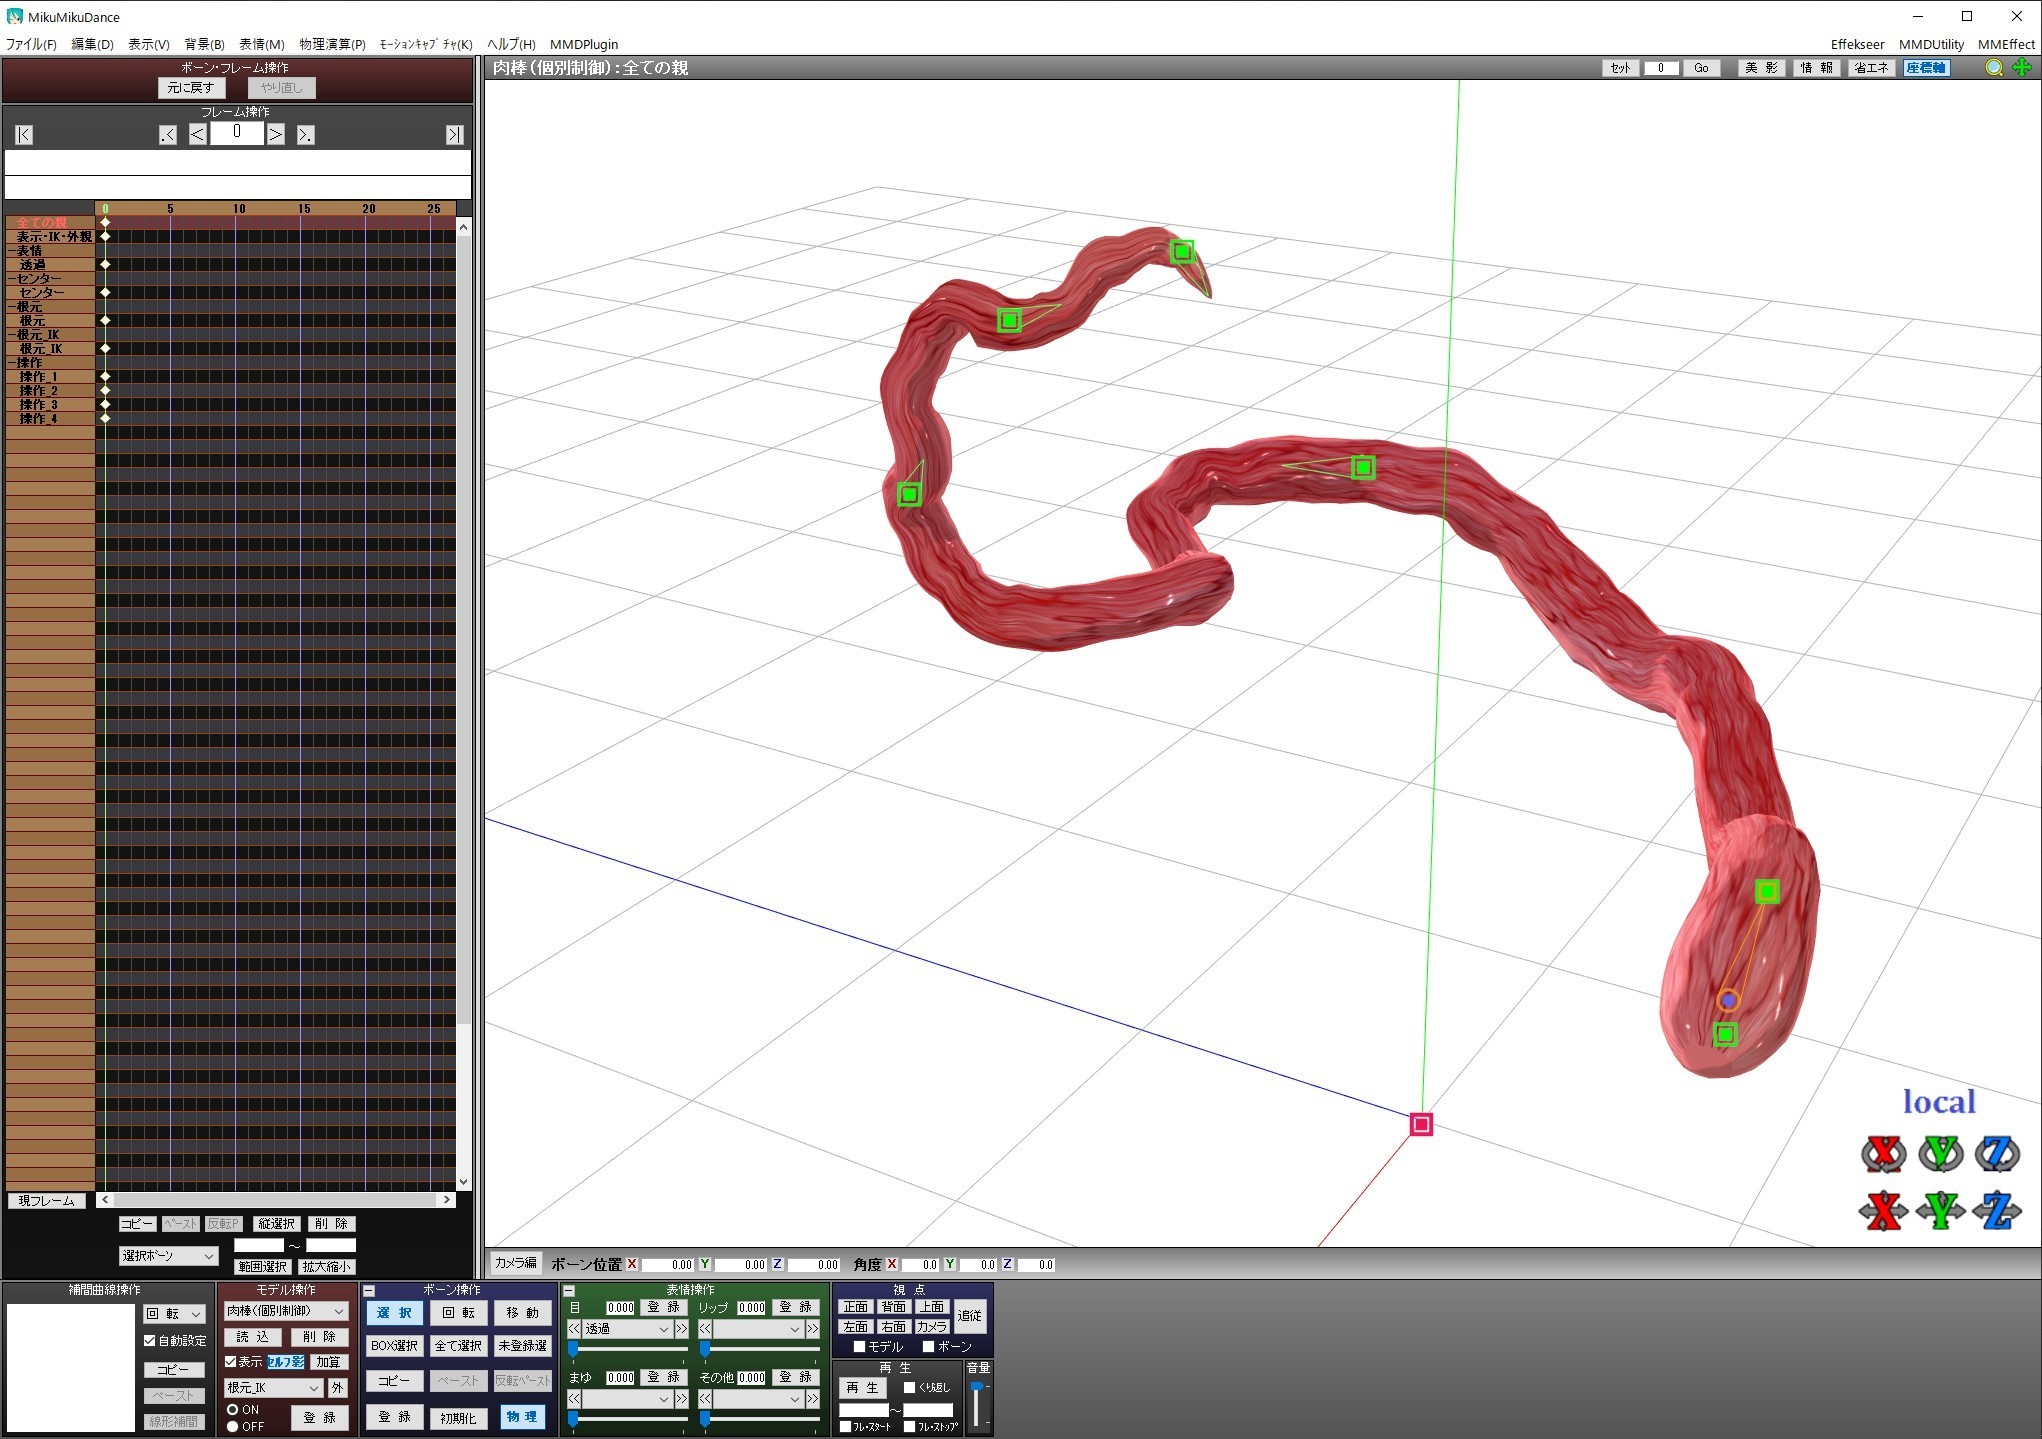Click the frame number input field

pos(237,133)
